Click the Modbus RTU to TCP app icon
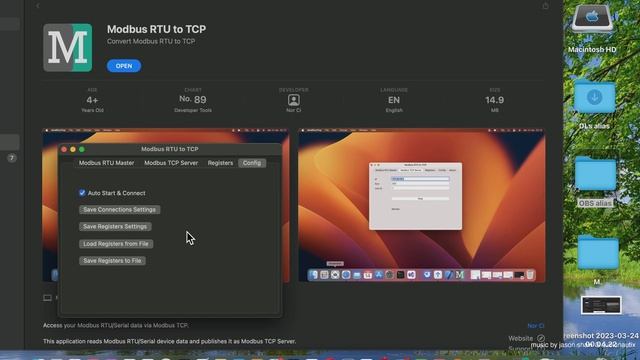640x360 pixels. pos(68,48)
